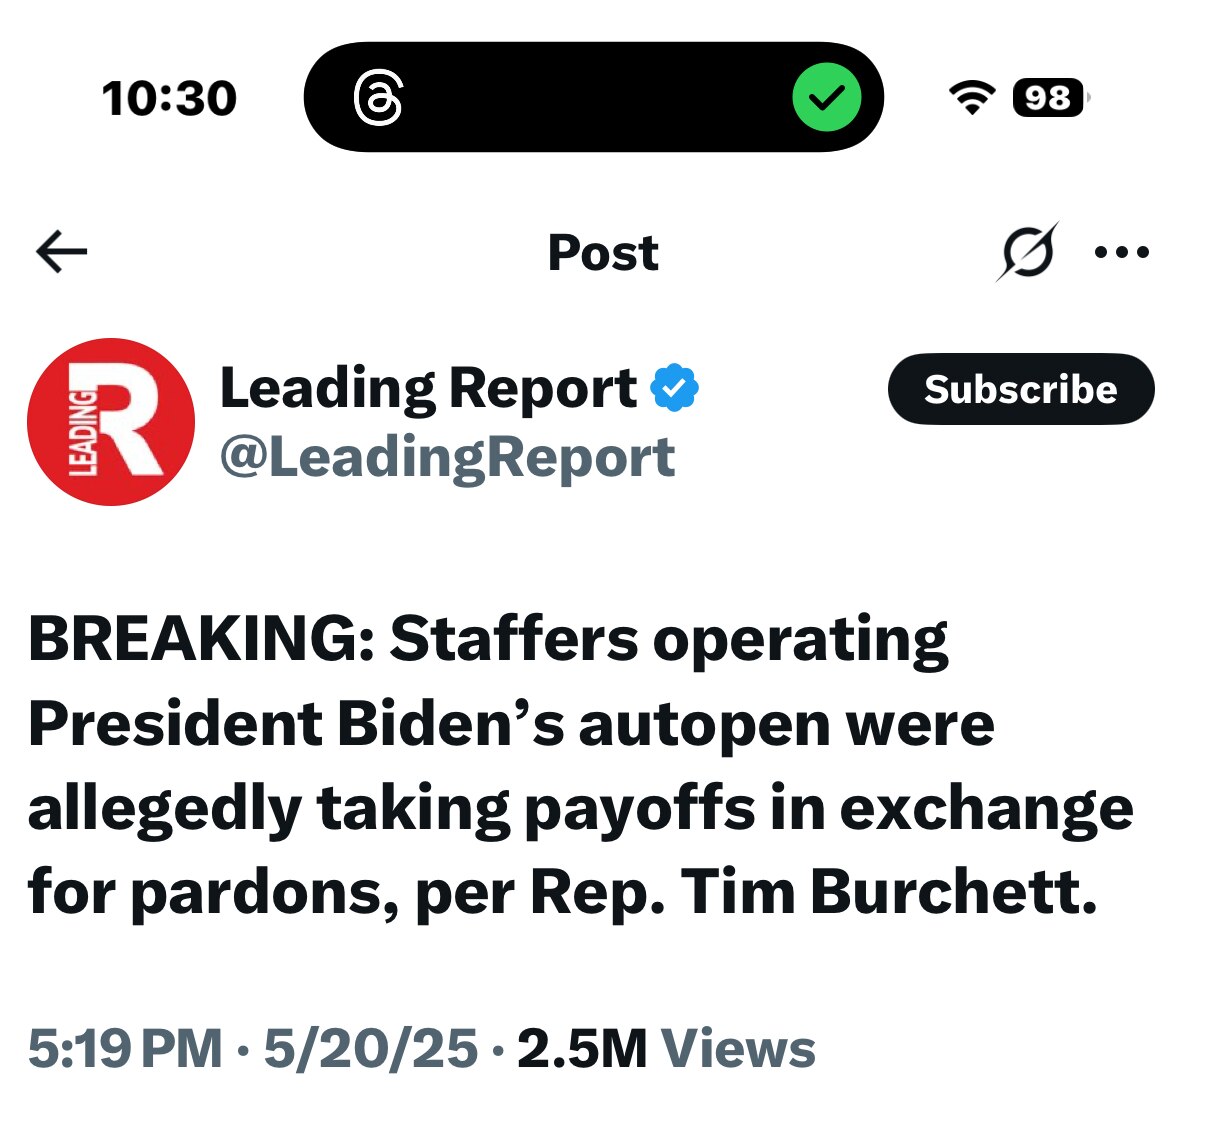Screen dimensions: 1206x1128
Task: Tap the empty center of the Dynamic Island
Action: 595,98
